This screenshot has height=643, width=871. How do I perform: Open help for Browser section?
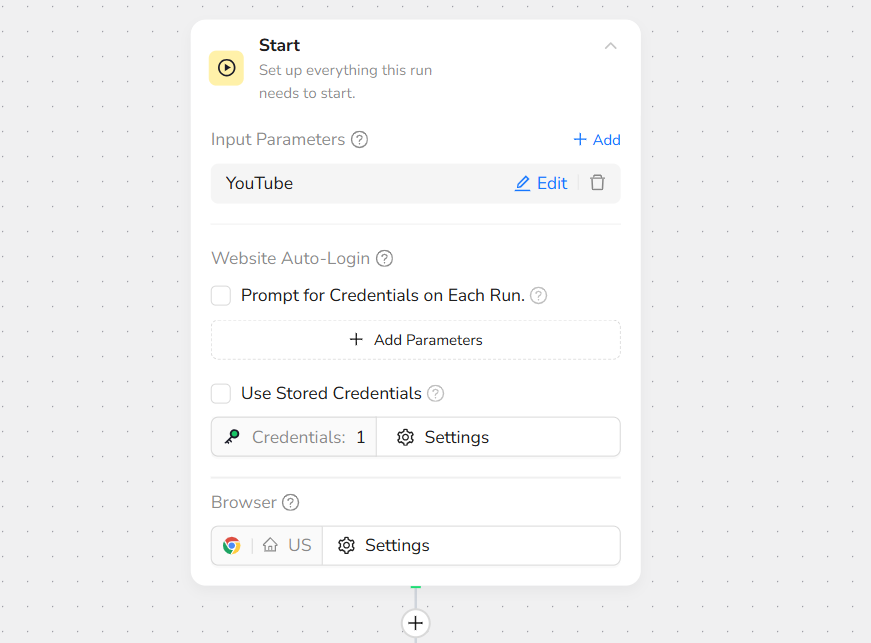291,503
